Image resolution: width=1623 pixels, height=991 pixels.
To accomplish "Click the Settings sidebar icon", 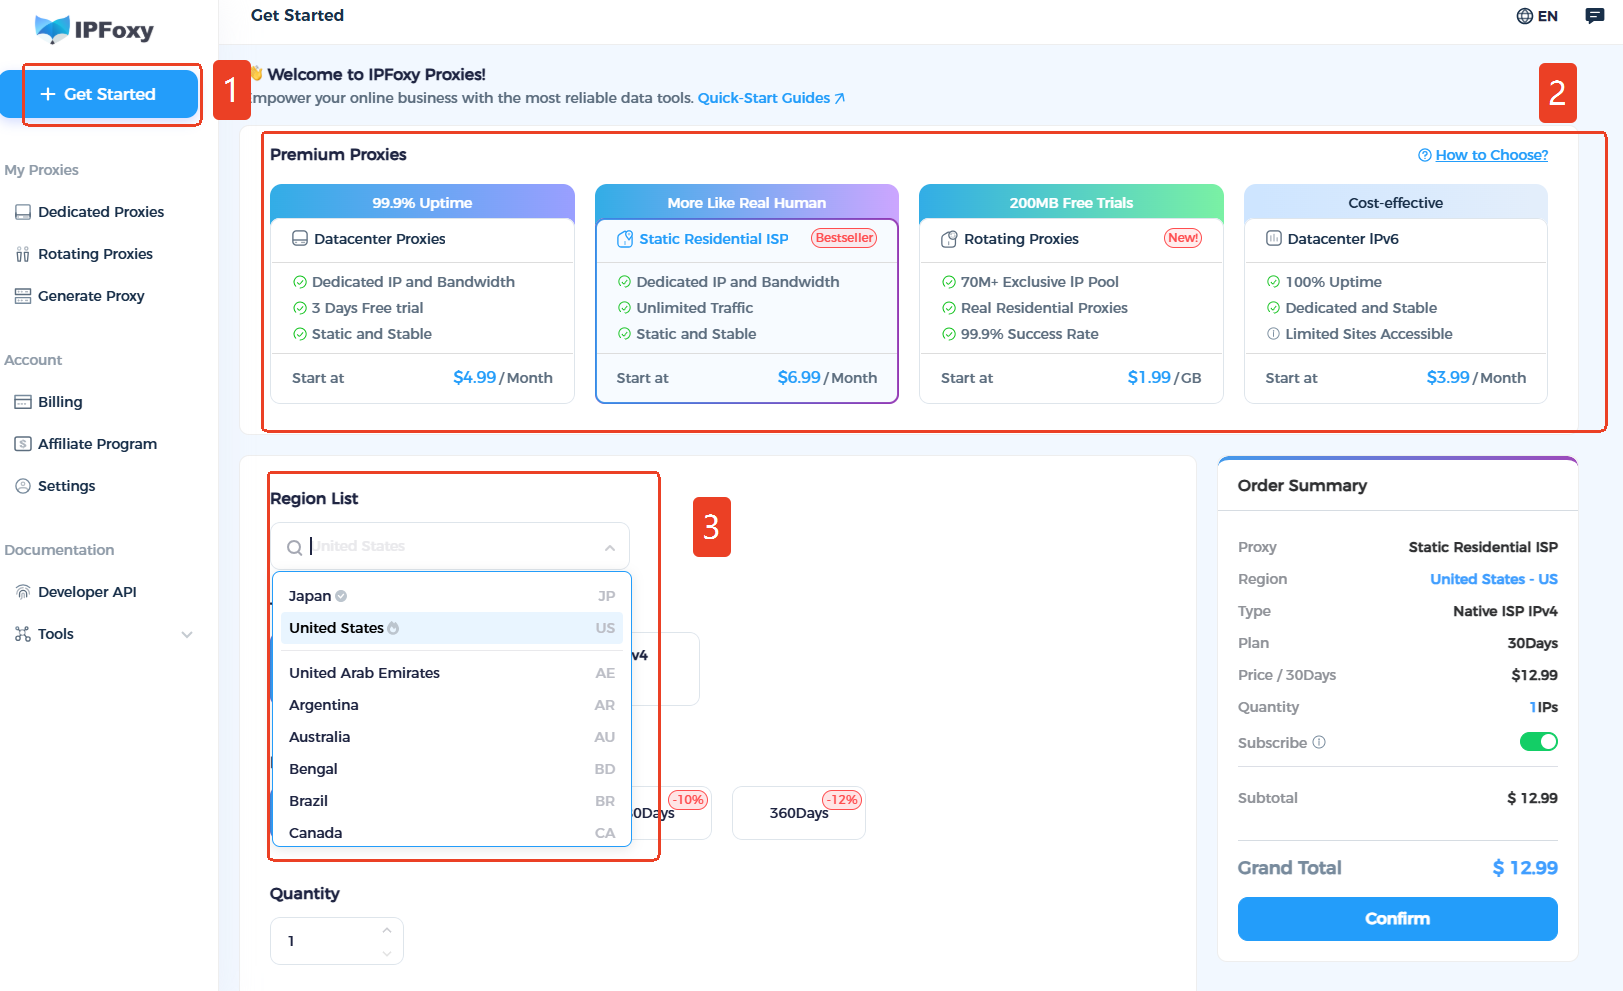I will click(23, 486).
